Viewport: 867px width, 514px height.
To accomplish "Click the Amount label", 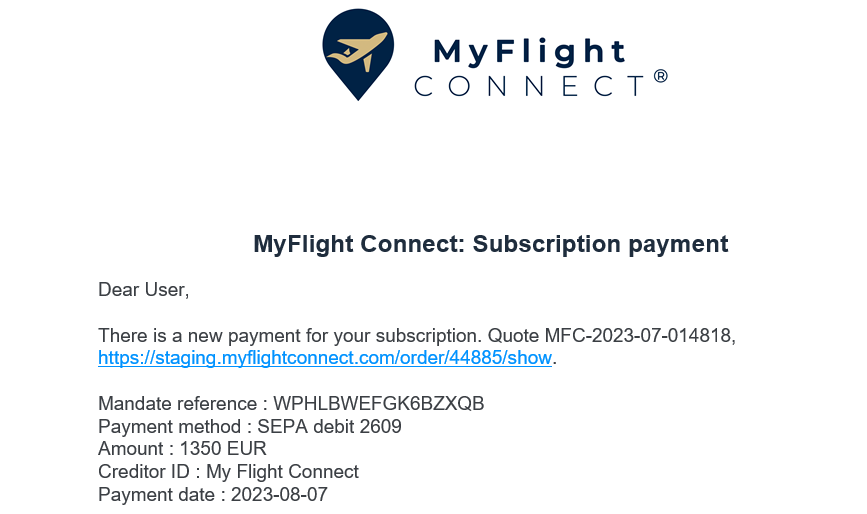I will point(131,448).
